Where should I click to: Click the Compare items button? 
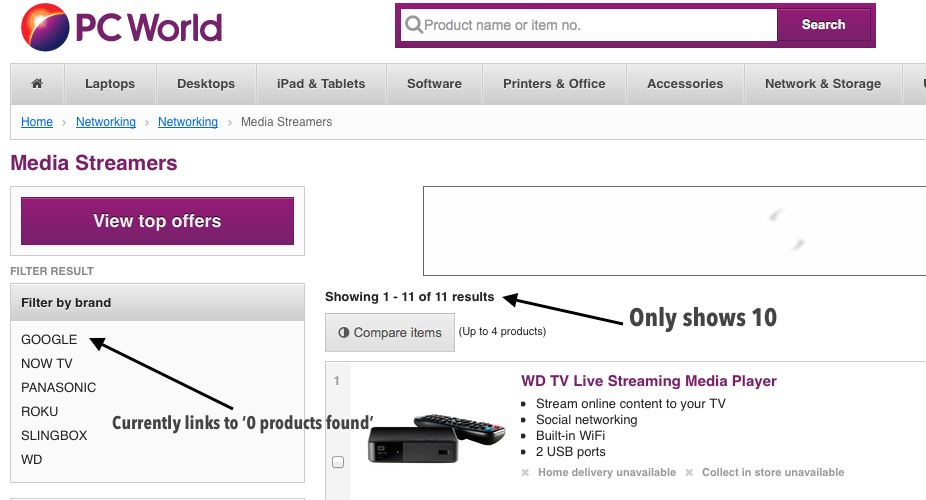(389, 333)
